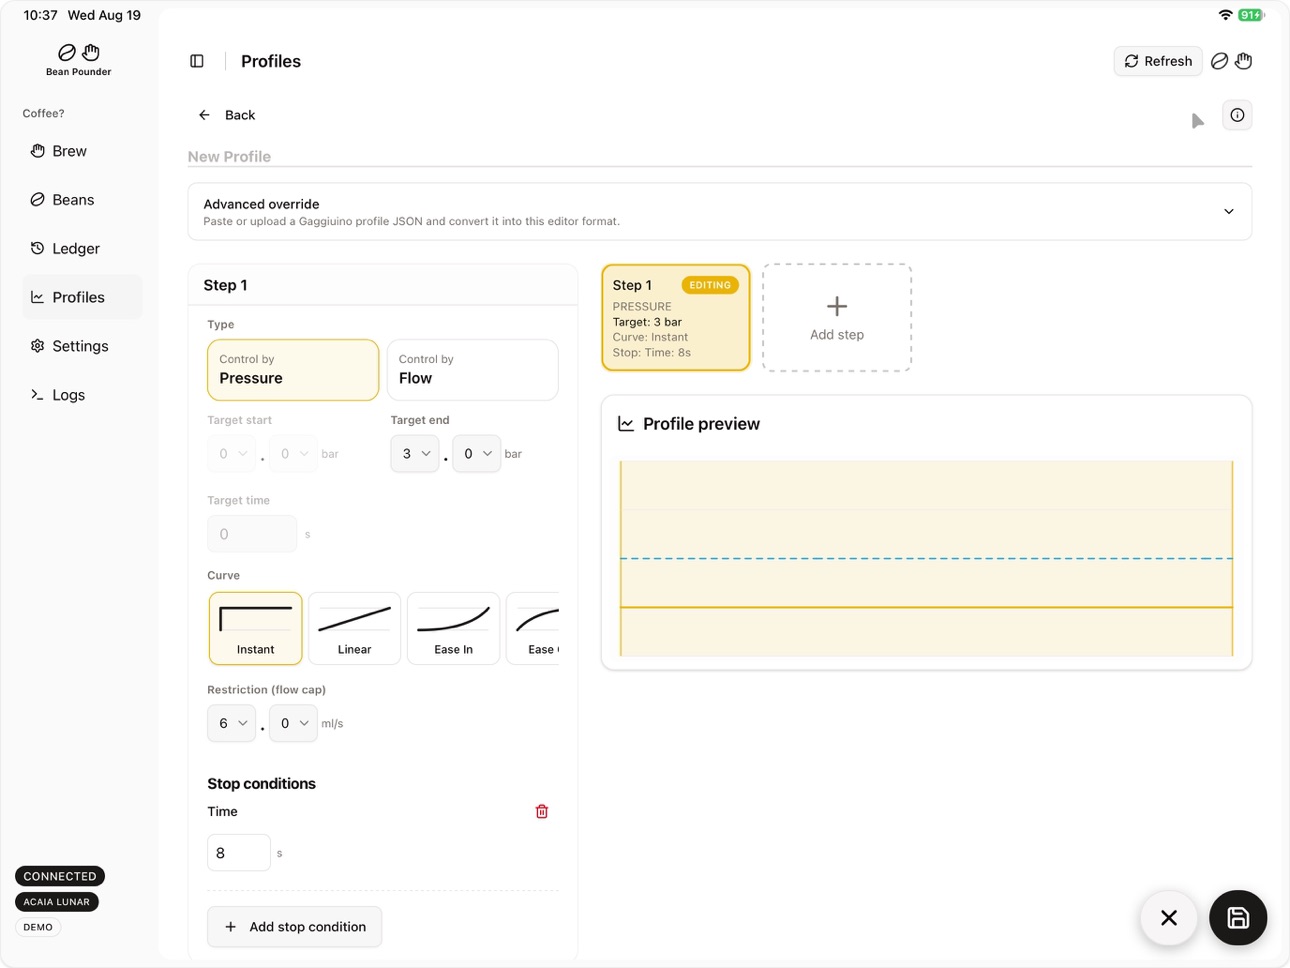Click the Target time input

pos(252,534)
